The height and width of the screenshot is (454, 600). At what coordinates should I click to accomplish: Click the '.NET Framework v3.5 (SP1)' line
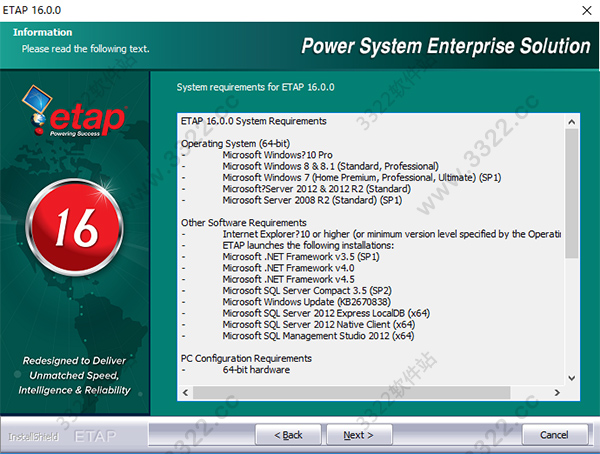[x=301, y=256]
